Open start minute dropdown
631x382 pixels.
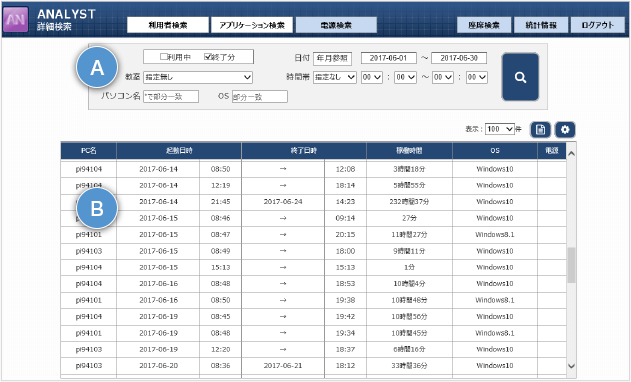405,77
